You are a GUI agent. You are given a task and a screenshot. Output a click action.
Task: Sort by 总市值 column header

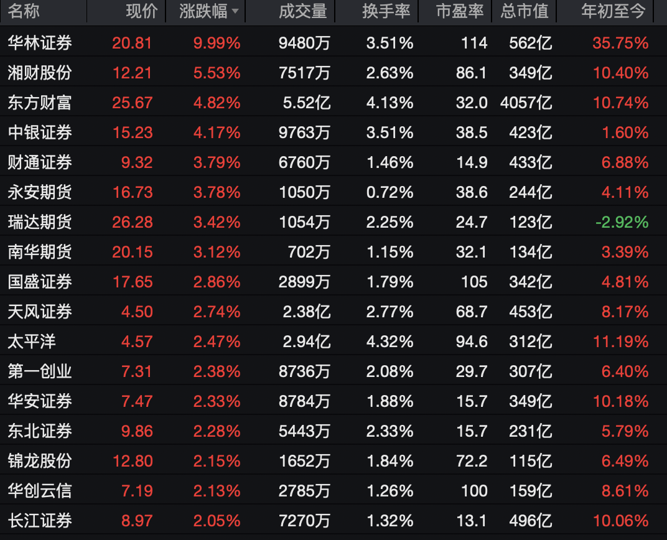(x=525, y=12)
